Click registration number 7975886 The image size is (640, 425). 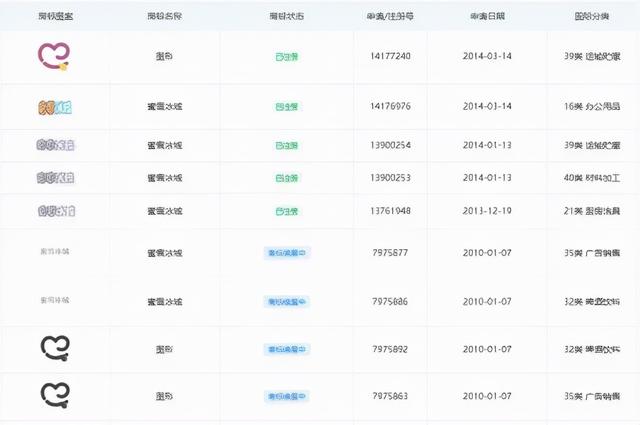(x=390, y=301)
